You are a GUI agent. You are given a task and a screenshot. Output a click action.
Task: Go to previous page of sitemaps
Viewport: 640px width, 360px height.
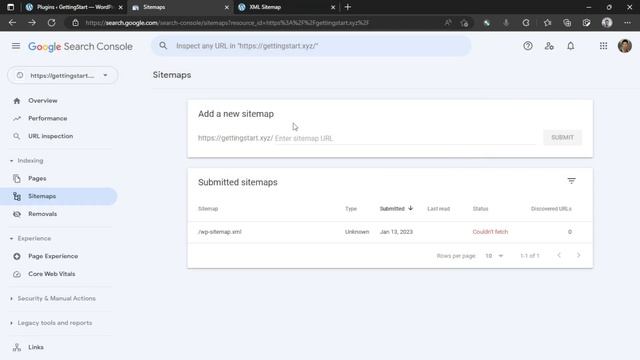pos(559,256)
